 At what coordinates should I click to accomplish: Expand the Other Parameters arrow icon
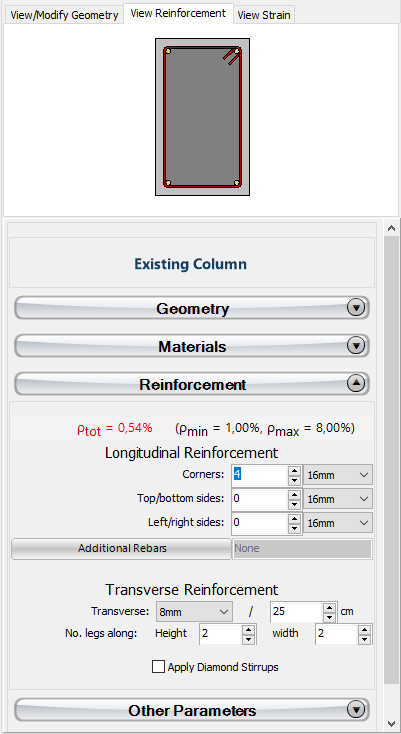click(356, 710)
